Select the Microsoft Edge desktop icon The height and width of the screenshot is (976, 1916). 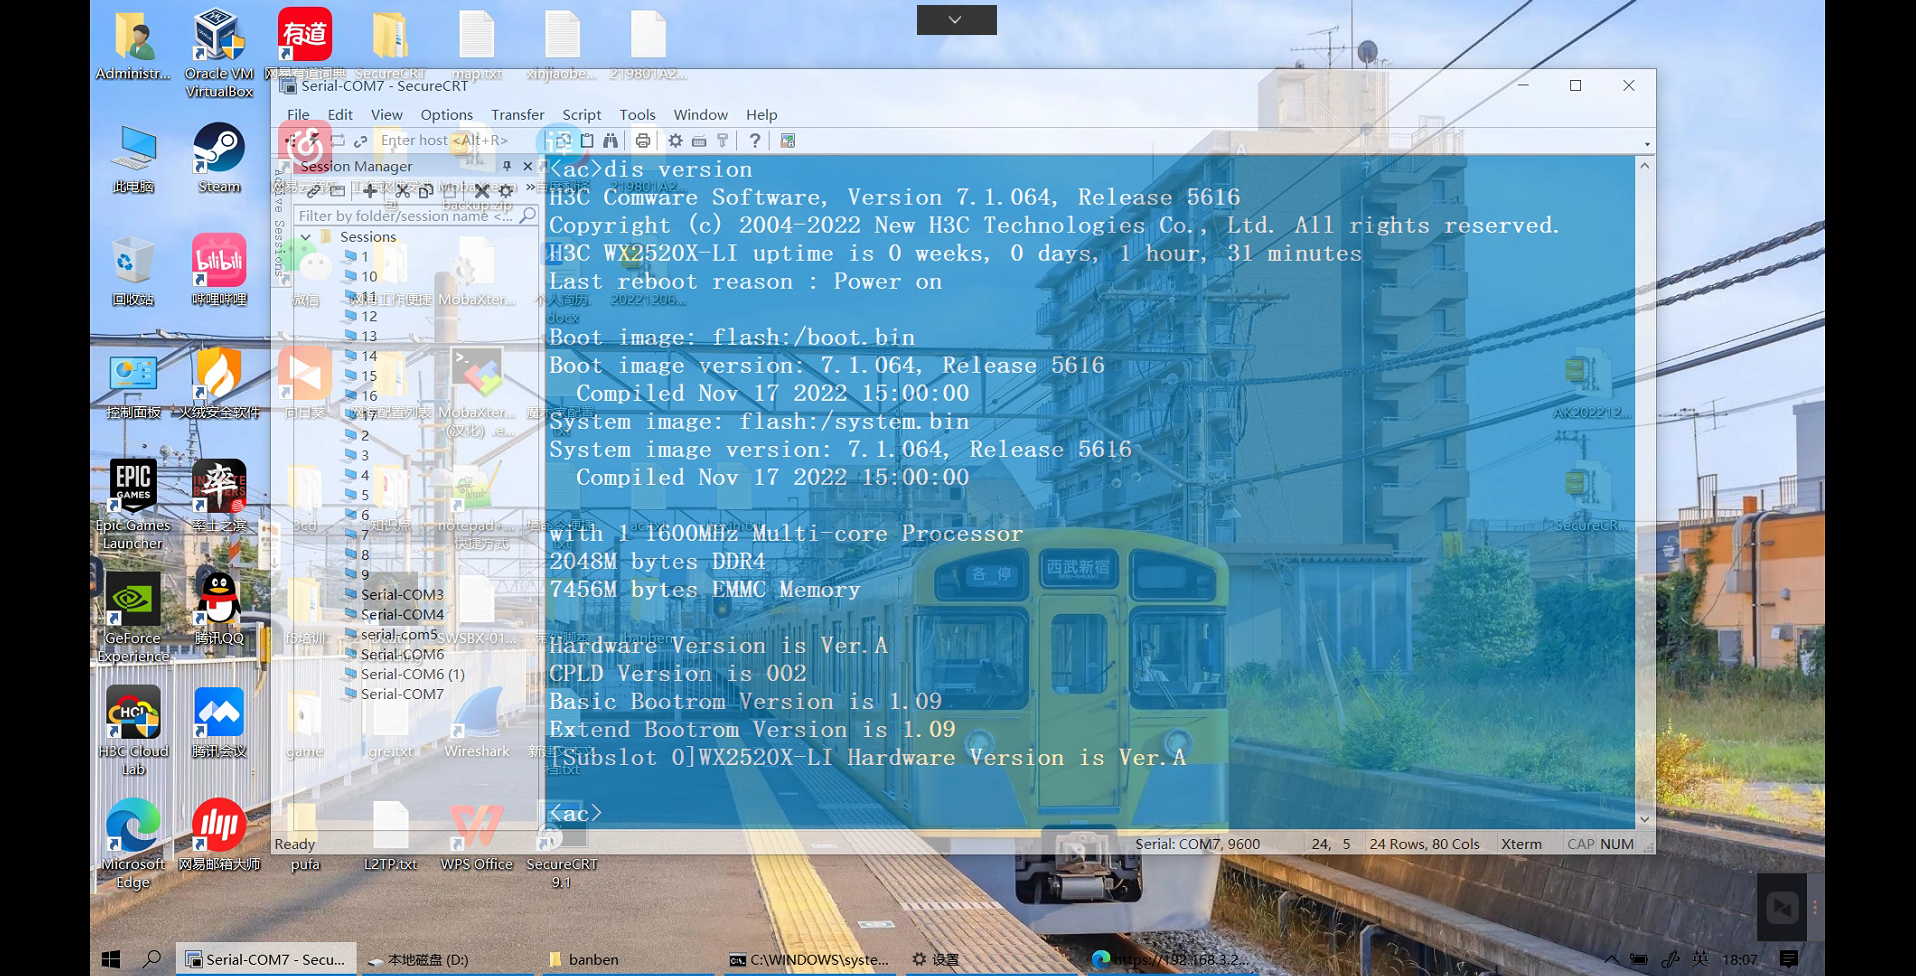pos(133,844)
